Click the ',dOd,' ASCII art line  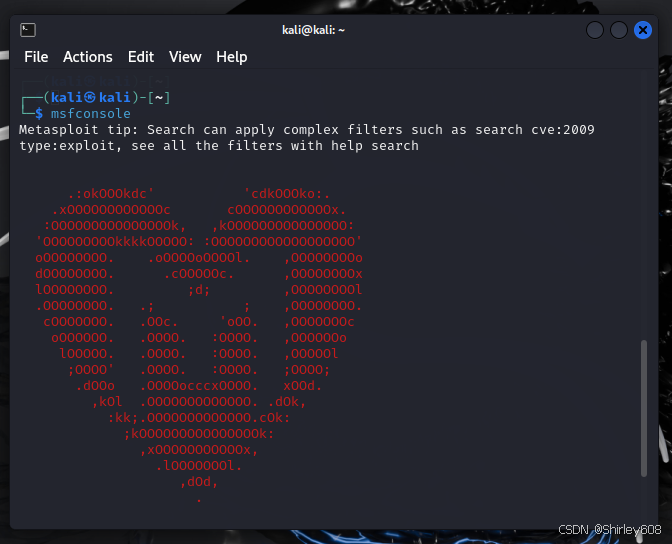pos(199,482)
